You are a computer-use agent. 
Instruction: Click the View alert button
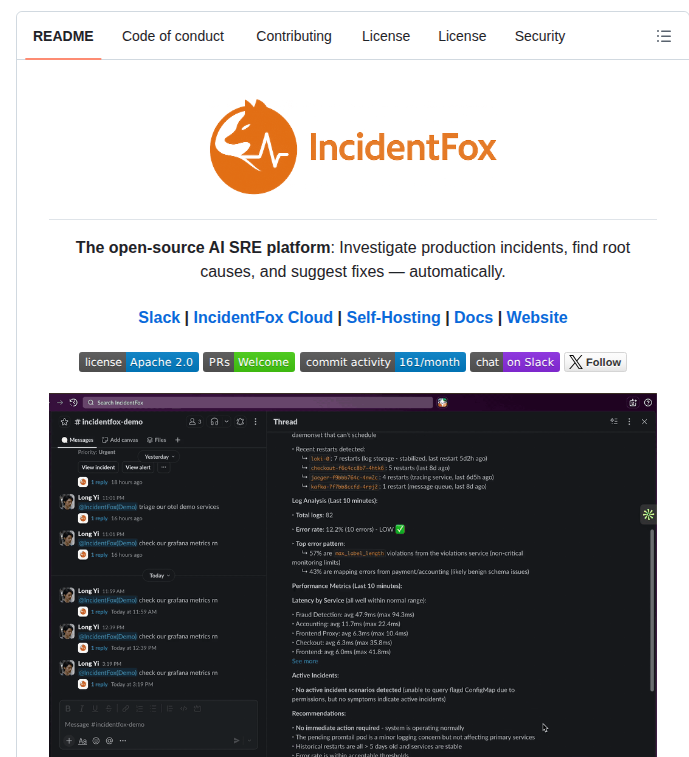pyautogui.click(x=138, y=467)
